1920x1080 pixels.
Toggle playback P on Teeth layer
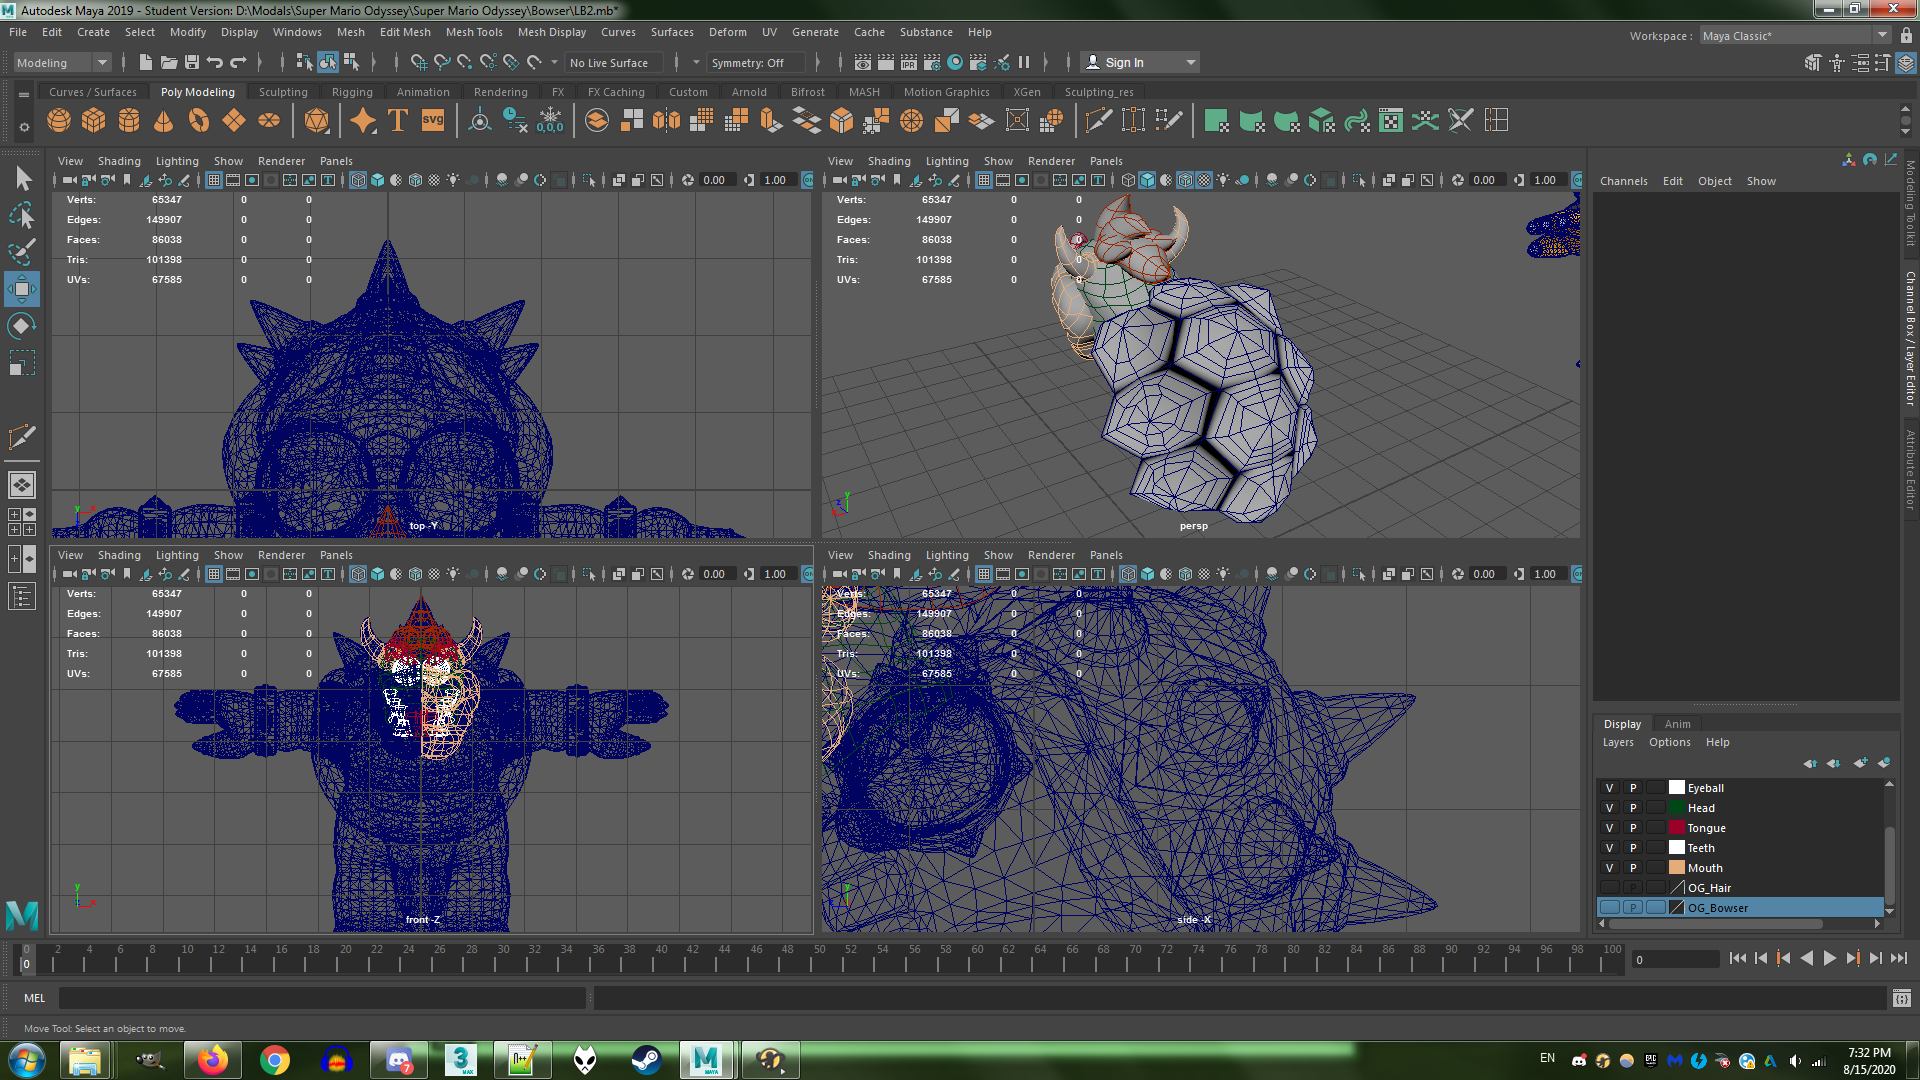click(x=1633, y=848)
